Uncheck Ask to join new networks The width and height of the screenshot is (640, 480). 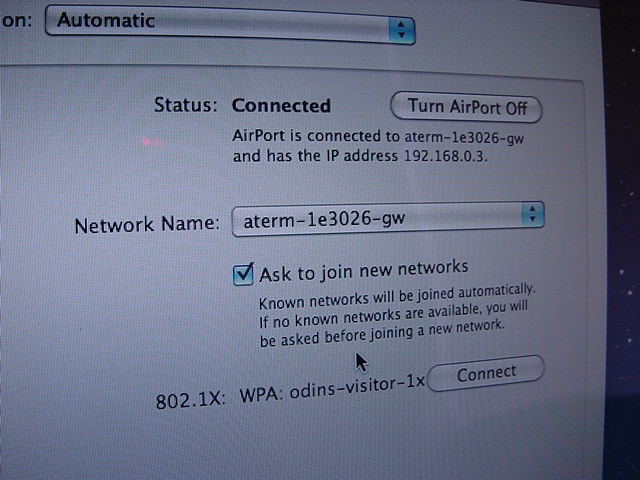243,274
